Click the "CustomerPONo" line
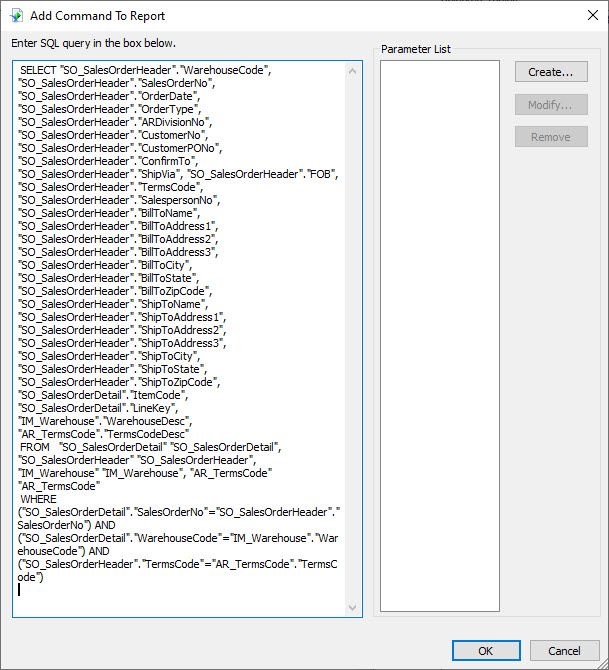Image resolution: width=609 pixels, height=670 pixels. (x=120, y=148)
